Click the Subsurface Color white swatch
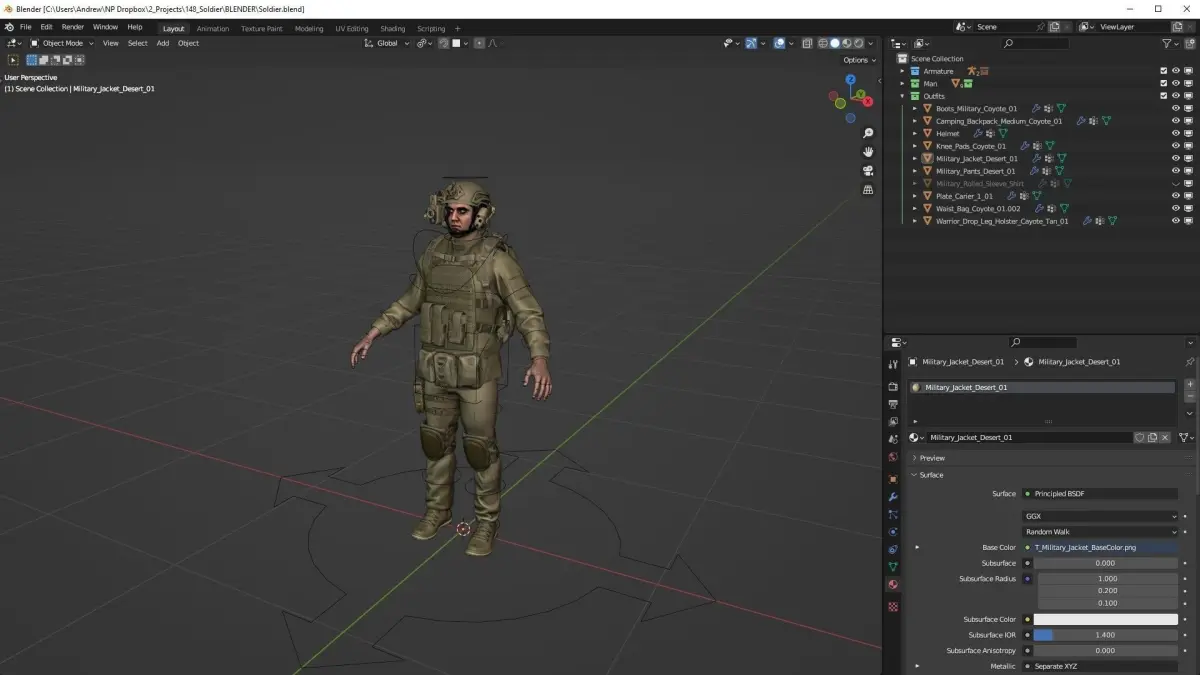 1106,620
